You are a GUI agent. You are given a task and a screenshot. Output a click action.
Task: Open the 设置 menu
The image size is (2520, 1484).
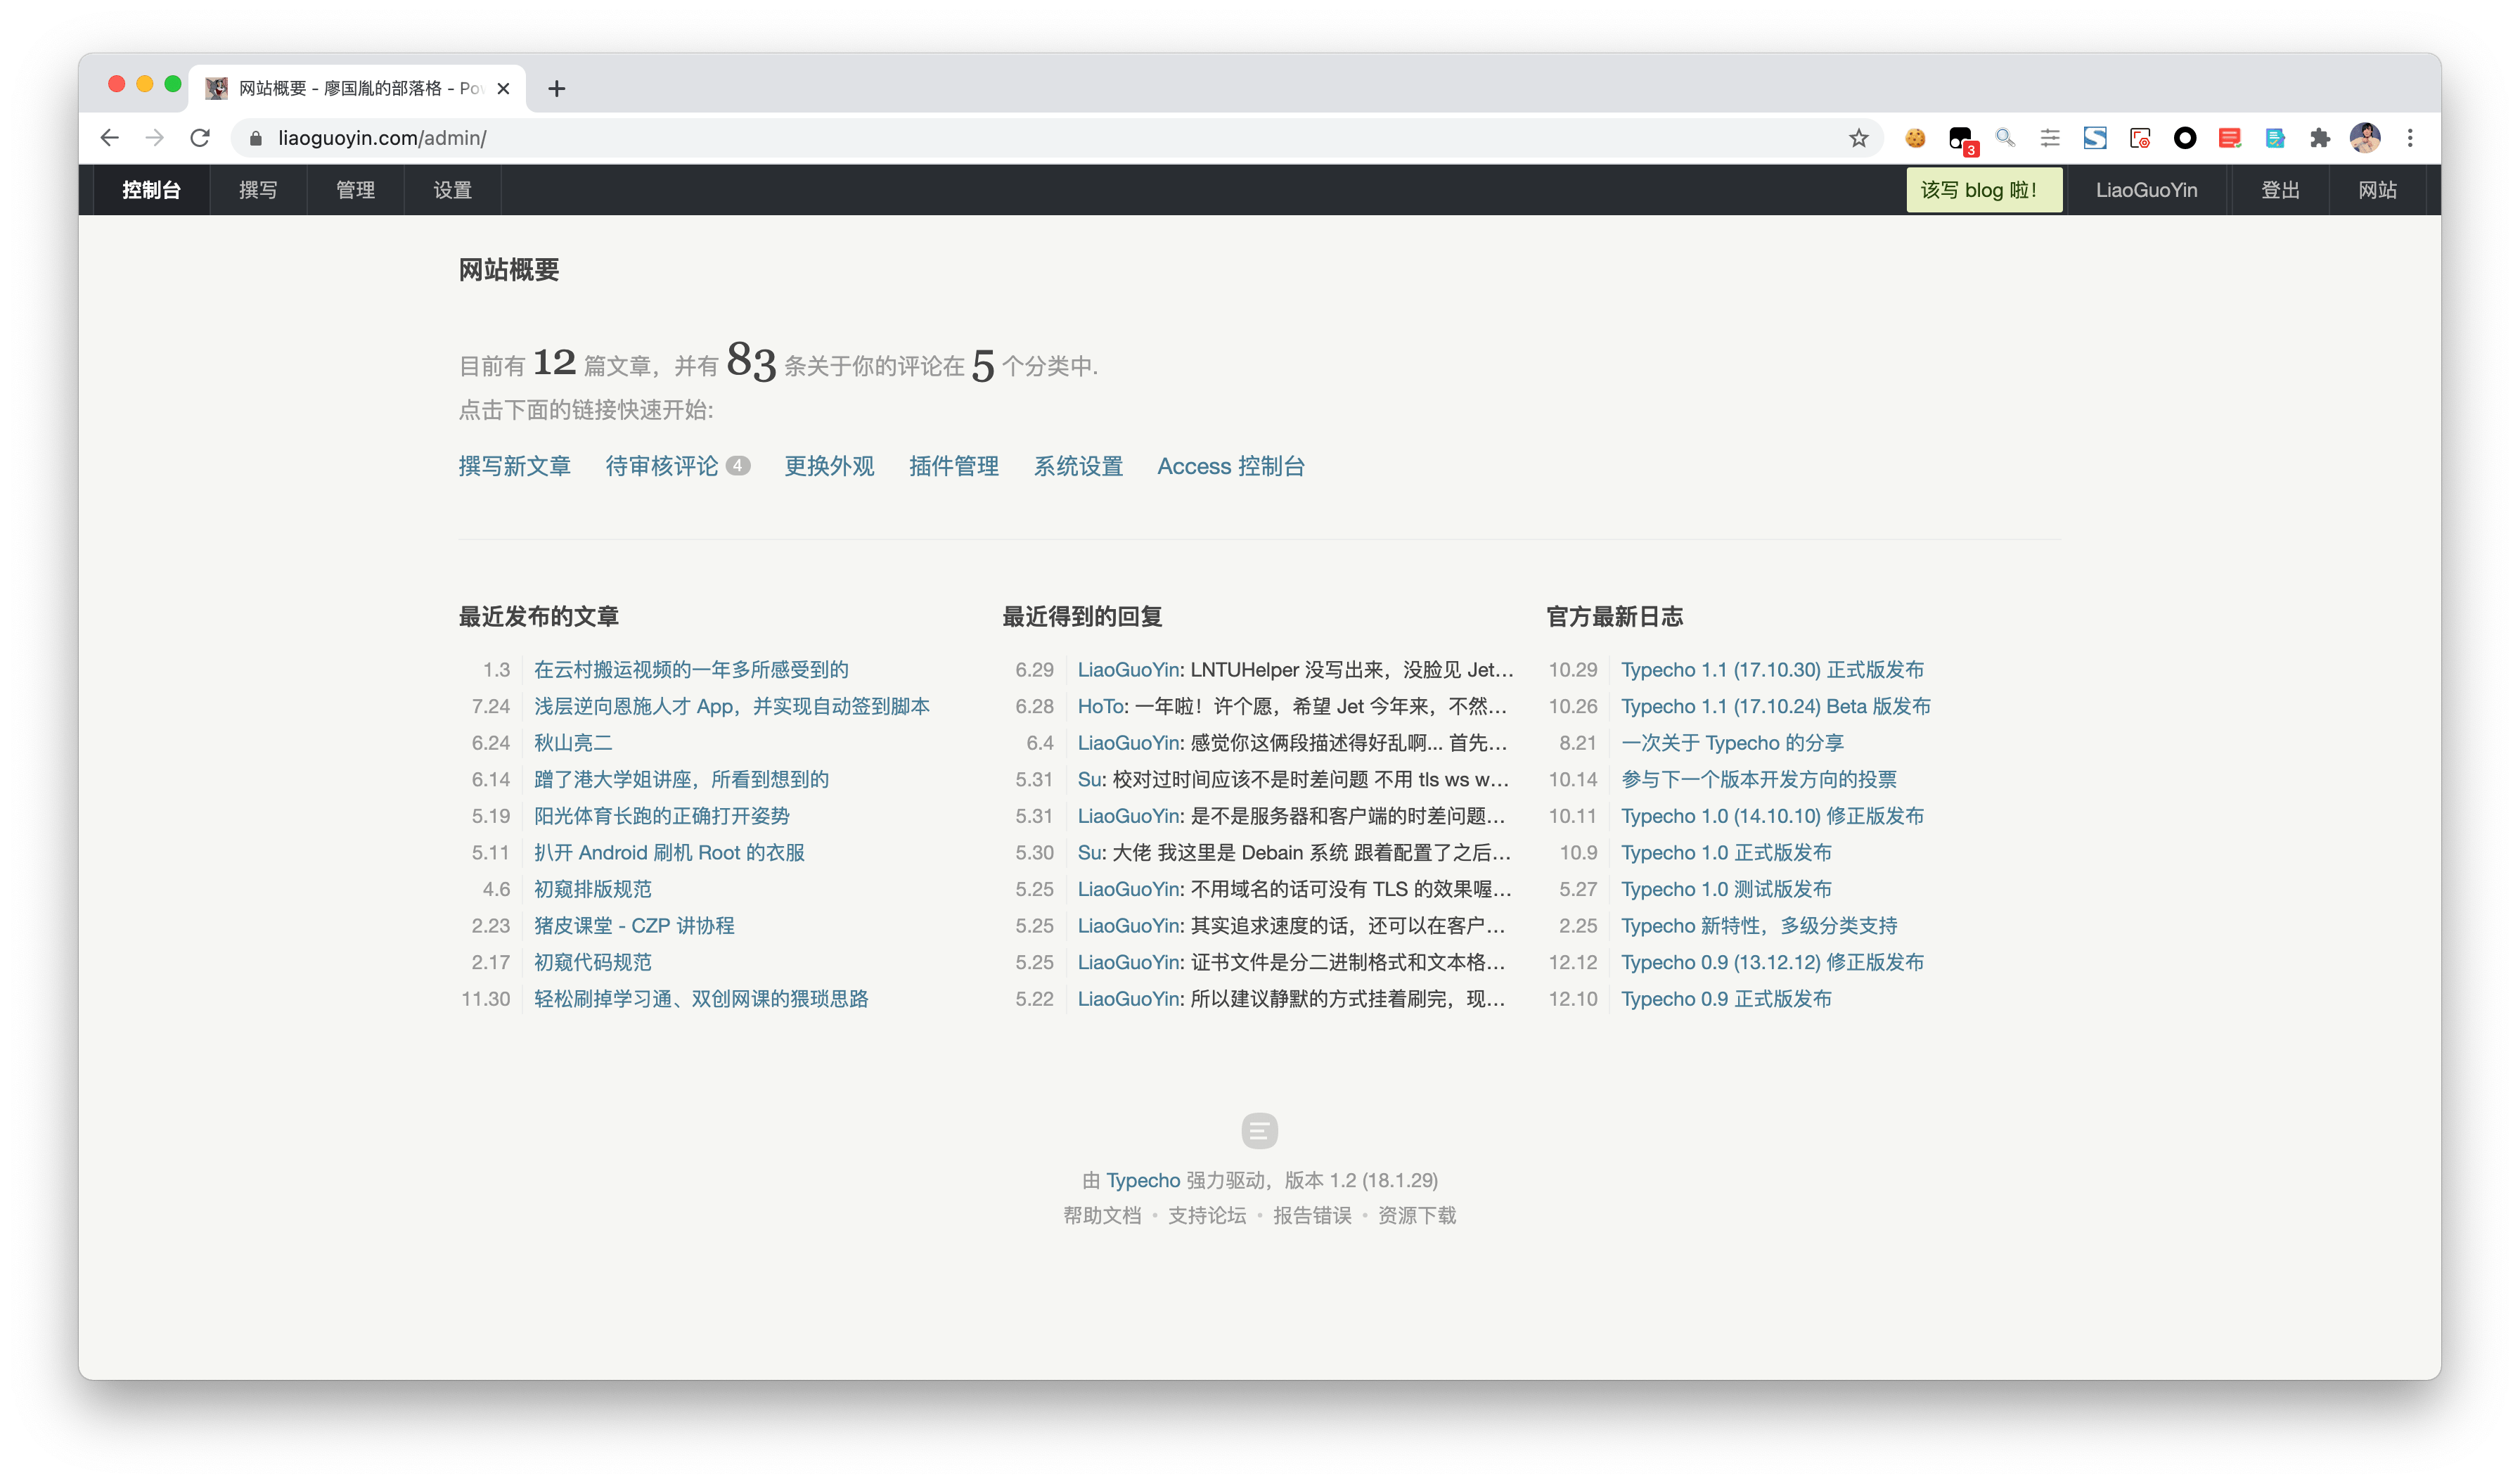pos(452,190)
